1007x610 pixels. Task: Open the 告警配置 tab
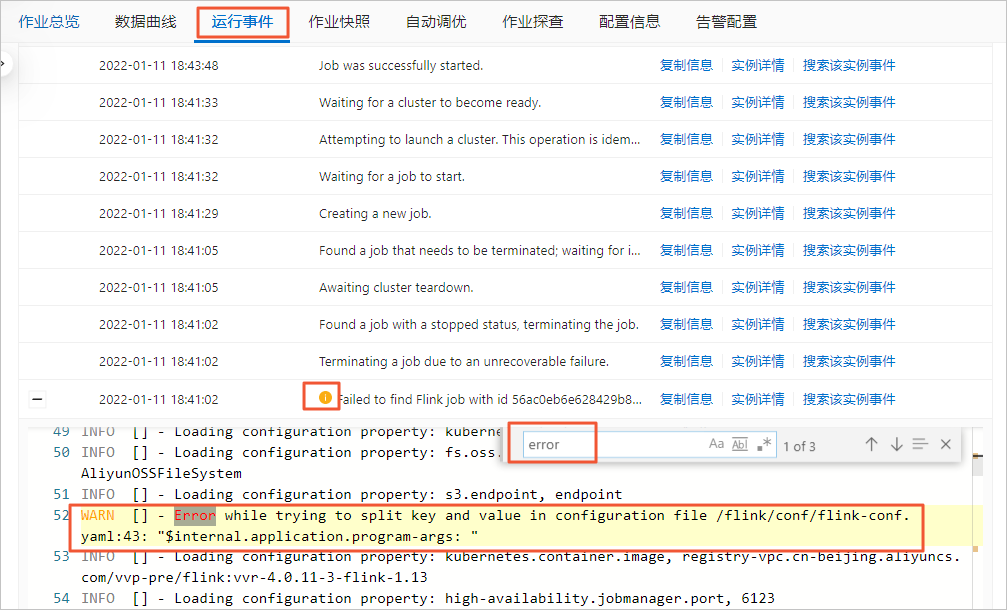[726, 22]
